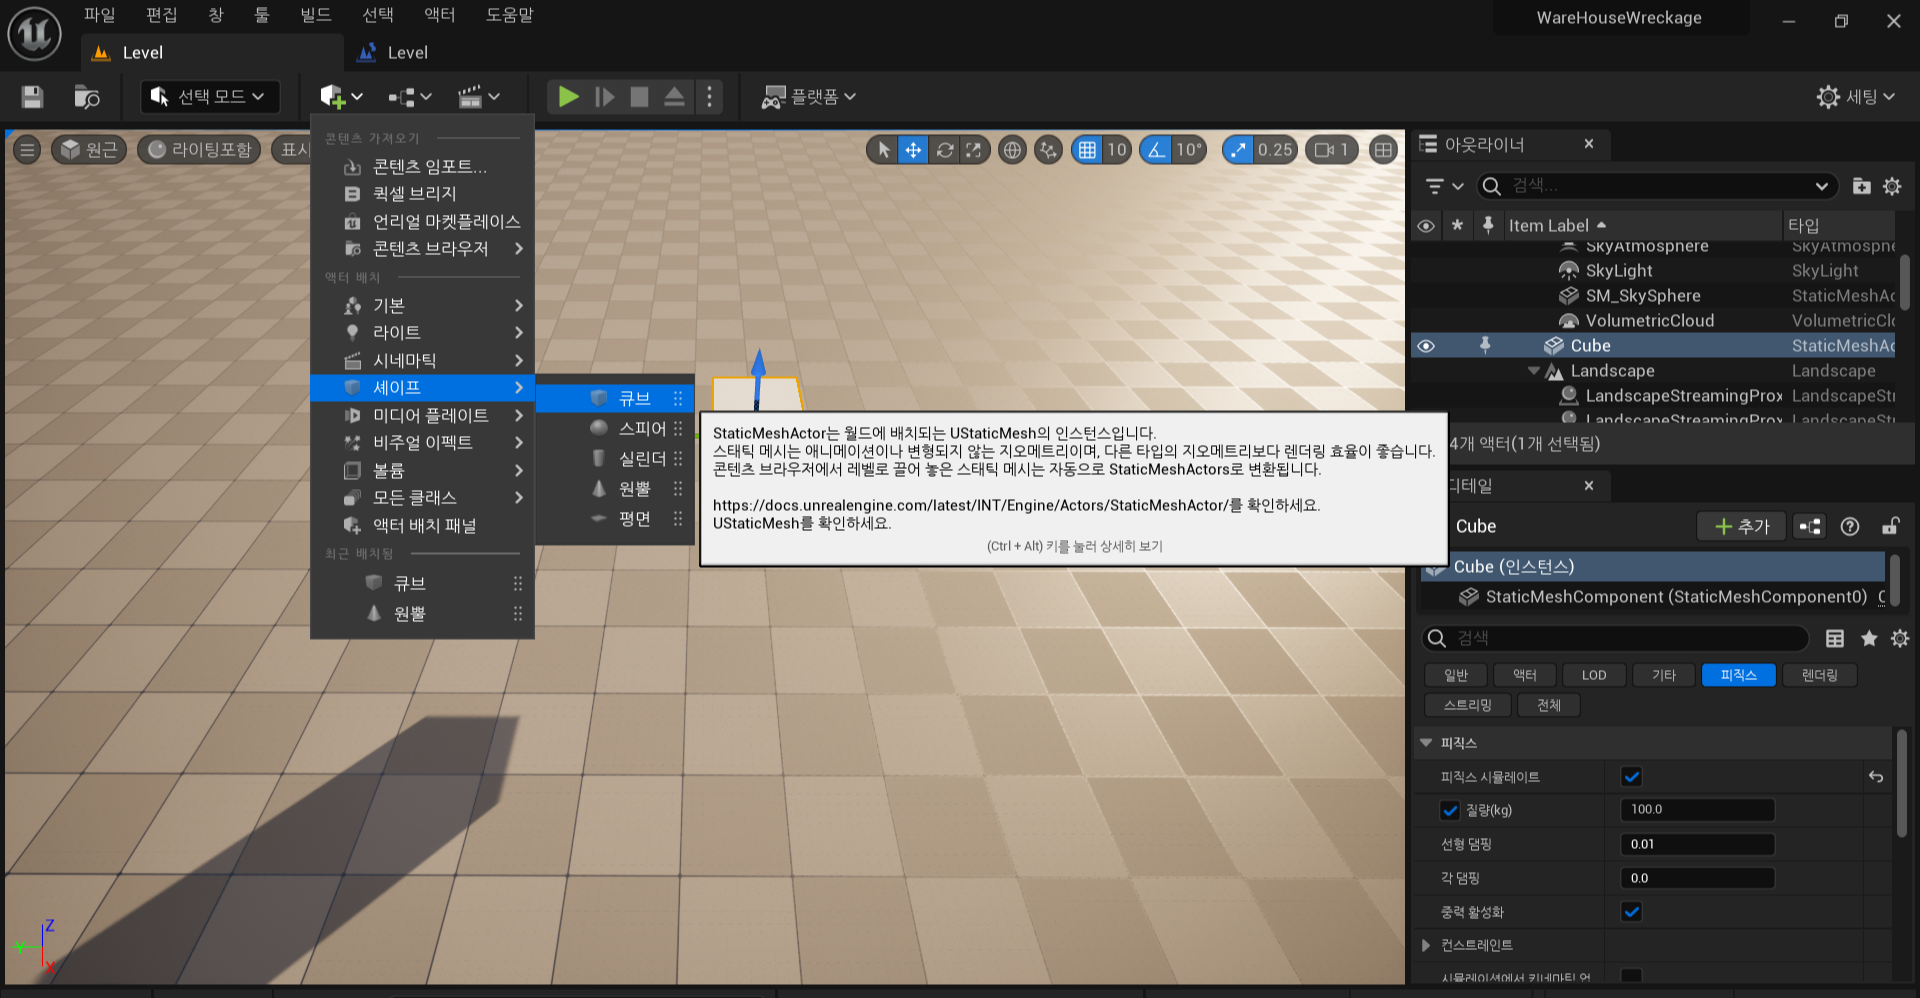Open surface snapping options icon
Viewport: 1920px width, 998px height.
(x=1048, y=150)
